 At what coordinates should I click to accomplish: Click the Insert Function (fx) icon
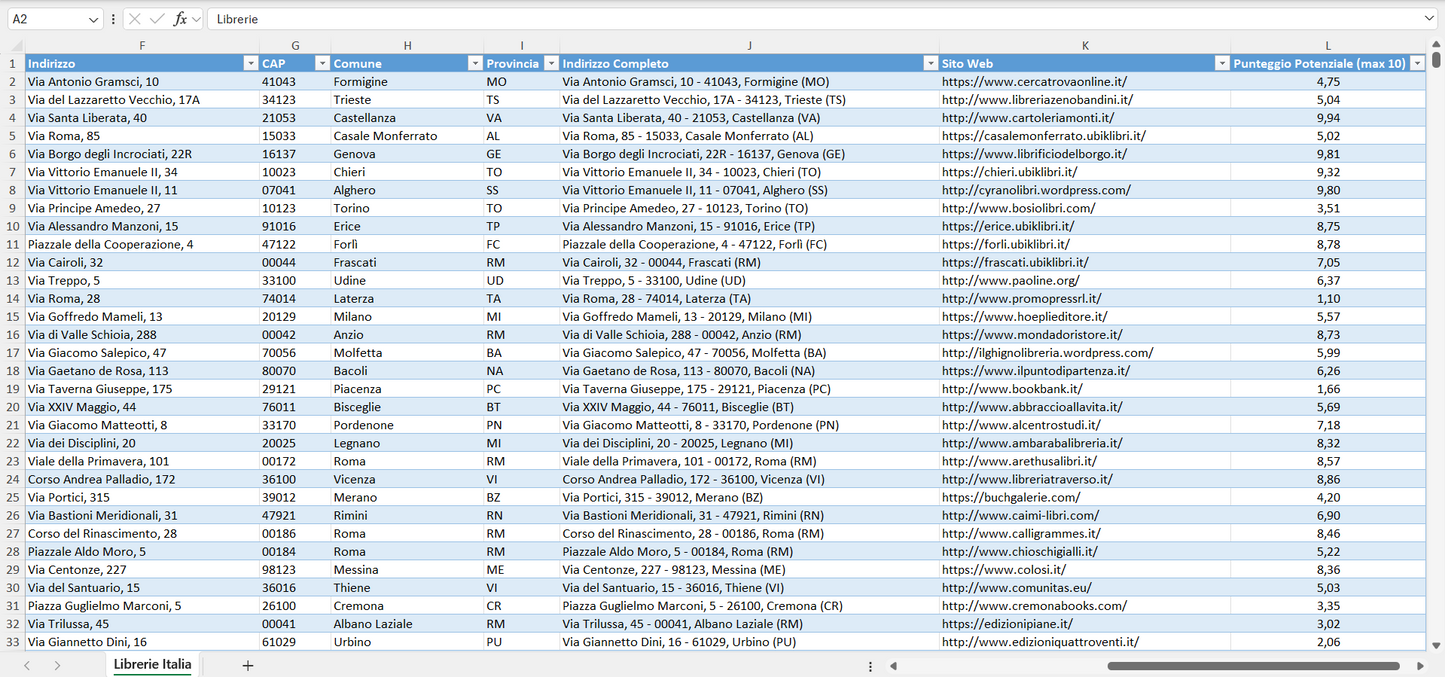pos(180,18)
